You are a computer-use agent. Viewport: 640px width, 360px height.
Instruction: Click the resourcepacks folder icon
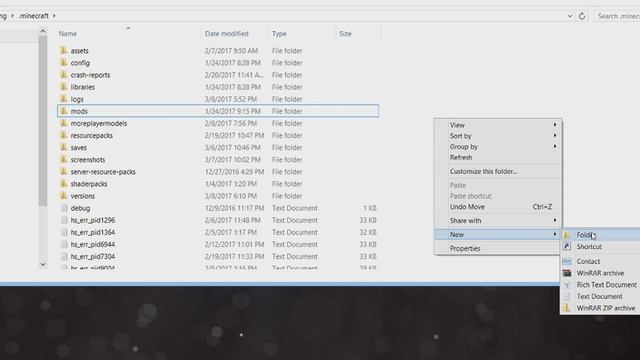pos(64,135)
